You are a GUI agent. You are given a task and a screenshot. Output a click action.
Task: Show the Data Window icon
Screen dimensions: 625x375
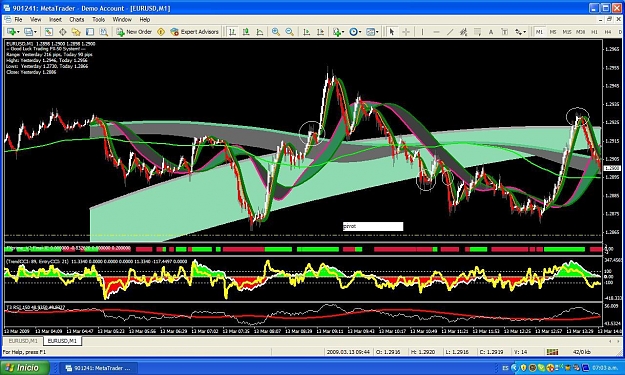(x=62, y=32)
